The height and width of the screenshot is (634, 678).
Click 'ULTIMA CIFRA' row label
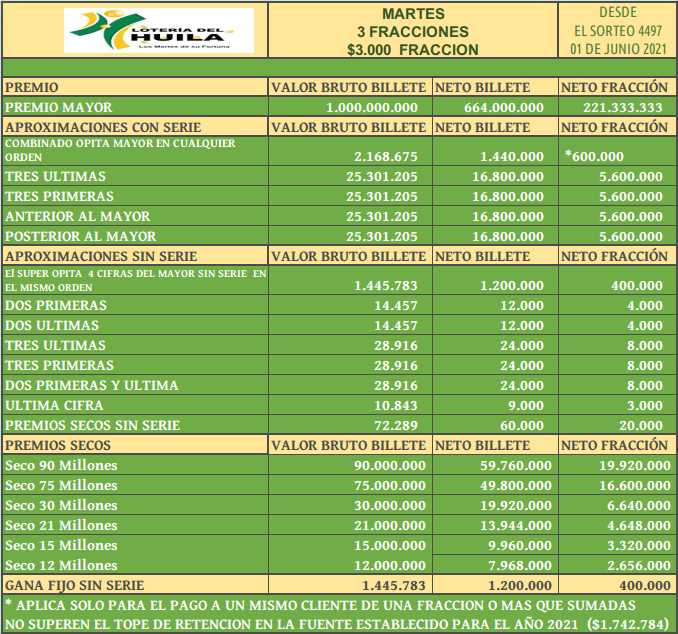point(54,405)
